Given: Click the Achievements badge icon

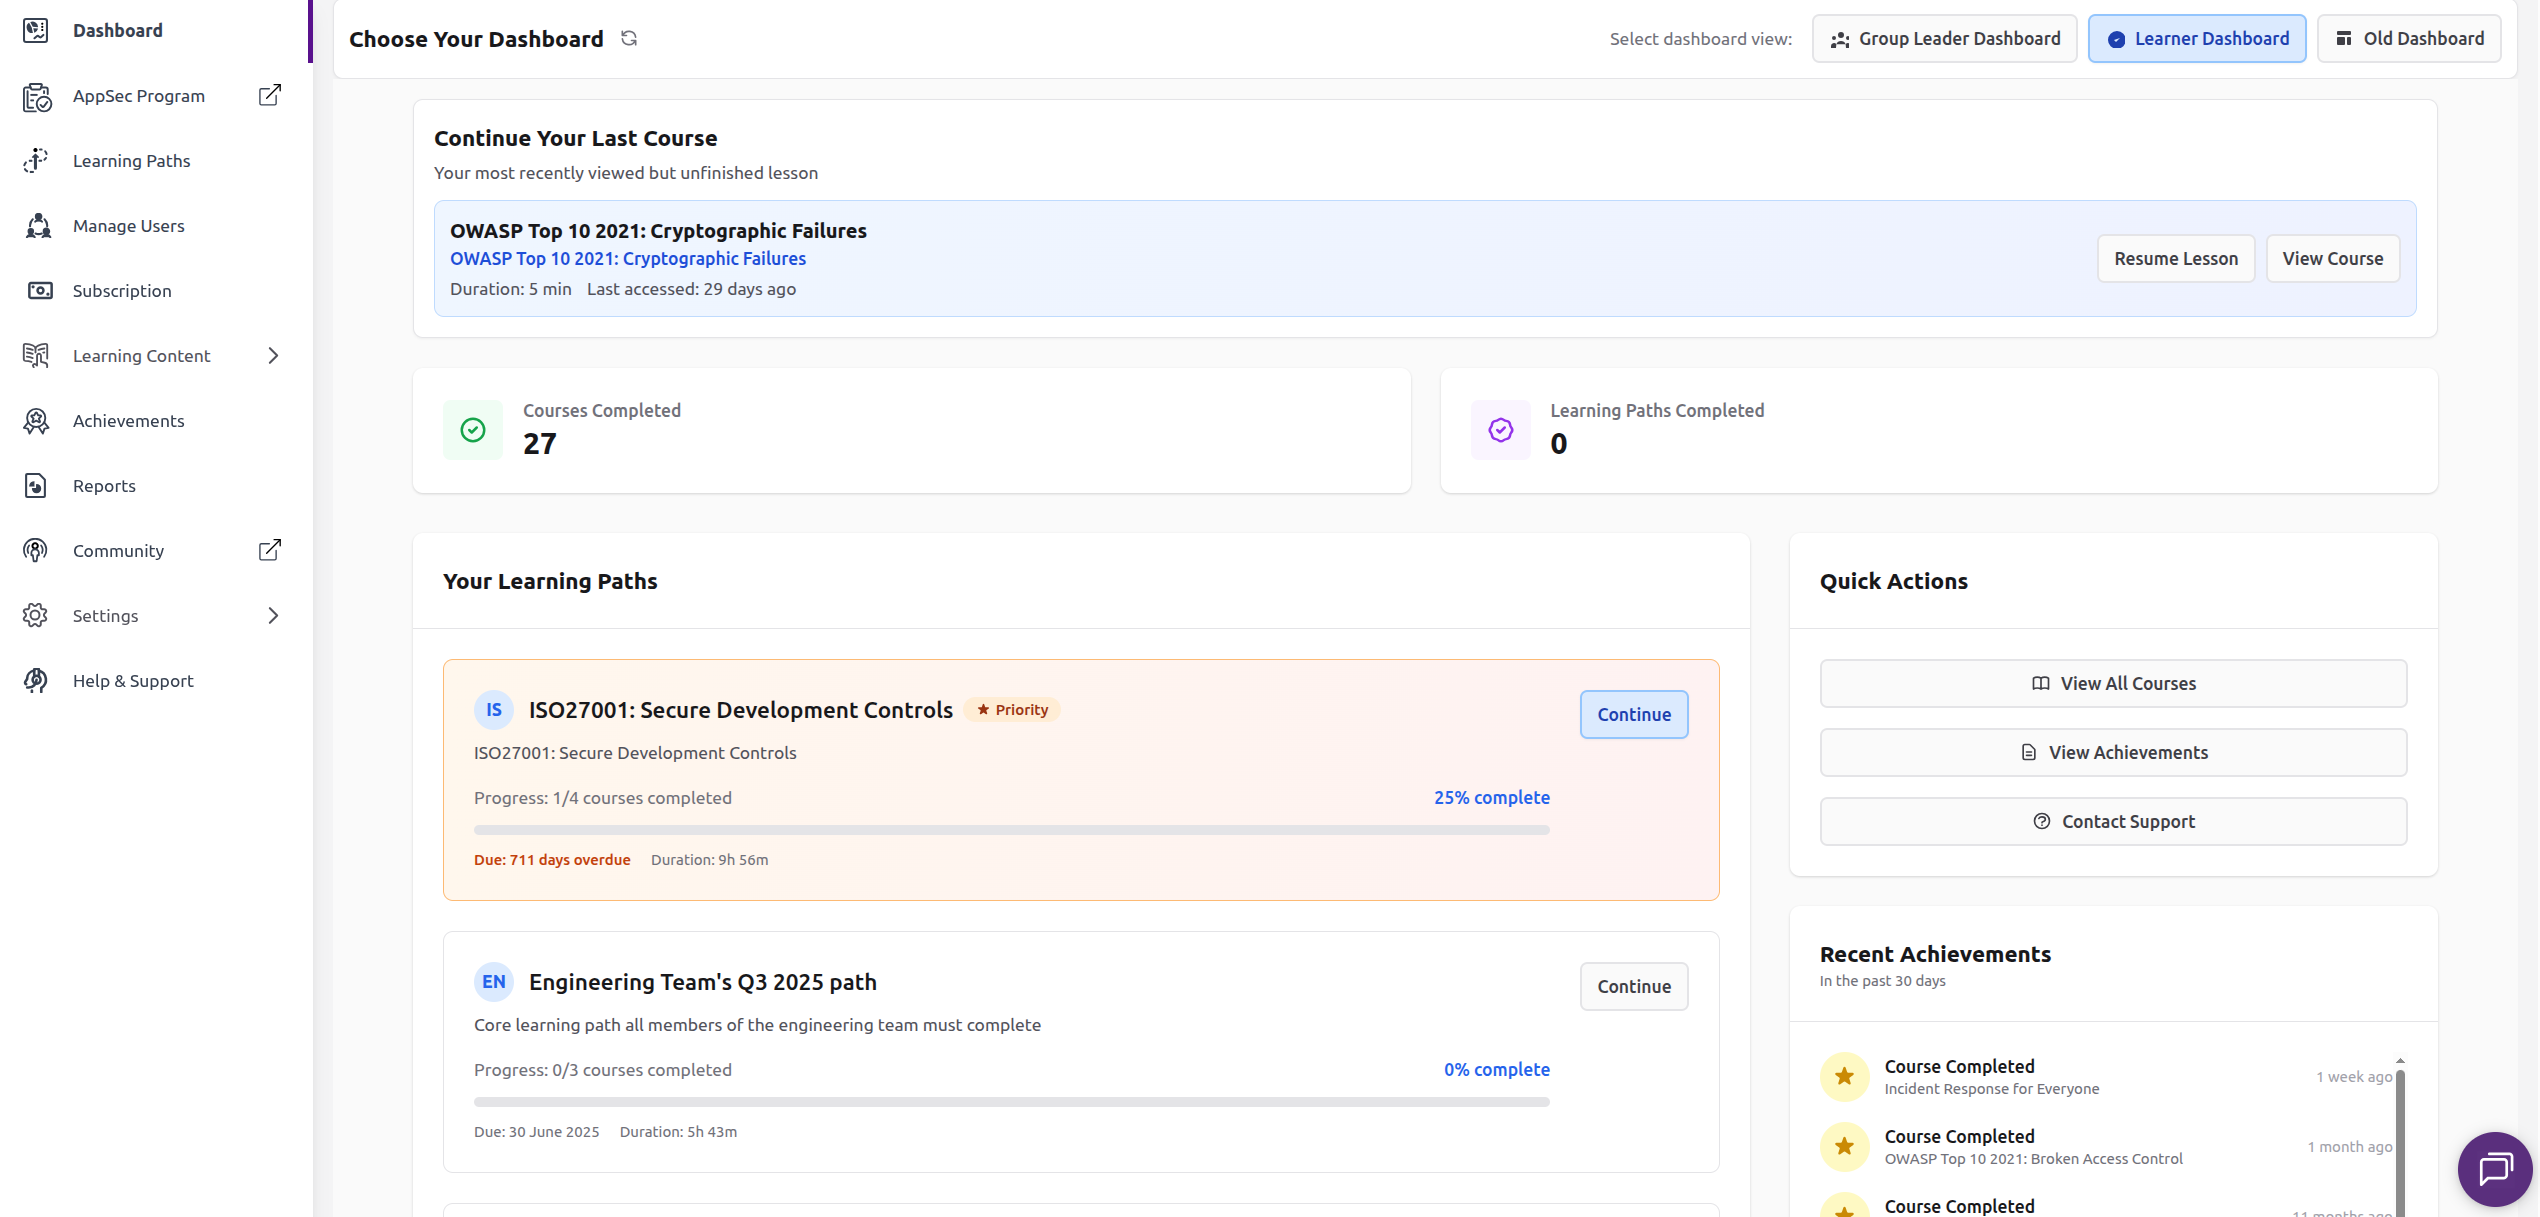Looking at the screenshot, I should pos(36,420).
